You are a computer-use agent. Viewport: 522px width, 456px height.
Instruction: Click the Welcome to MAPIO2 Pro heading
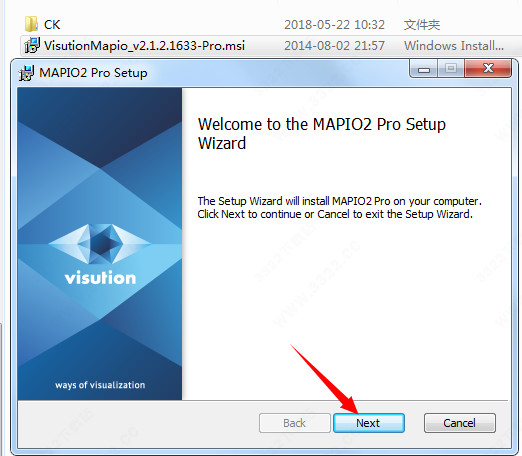coord(322,134)
